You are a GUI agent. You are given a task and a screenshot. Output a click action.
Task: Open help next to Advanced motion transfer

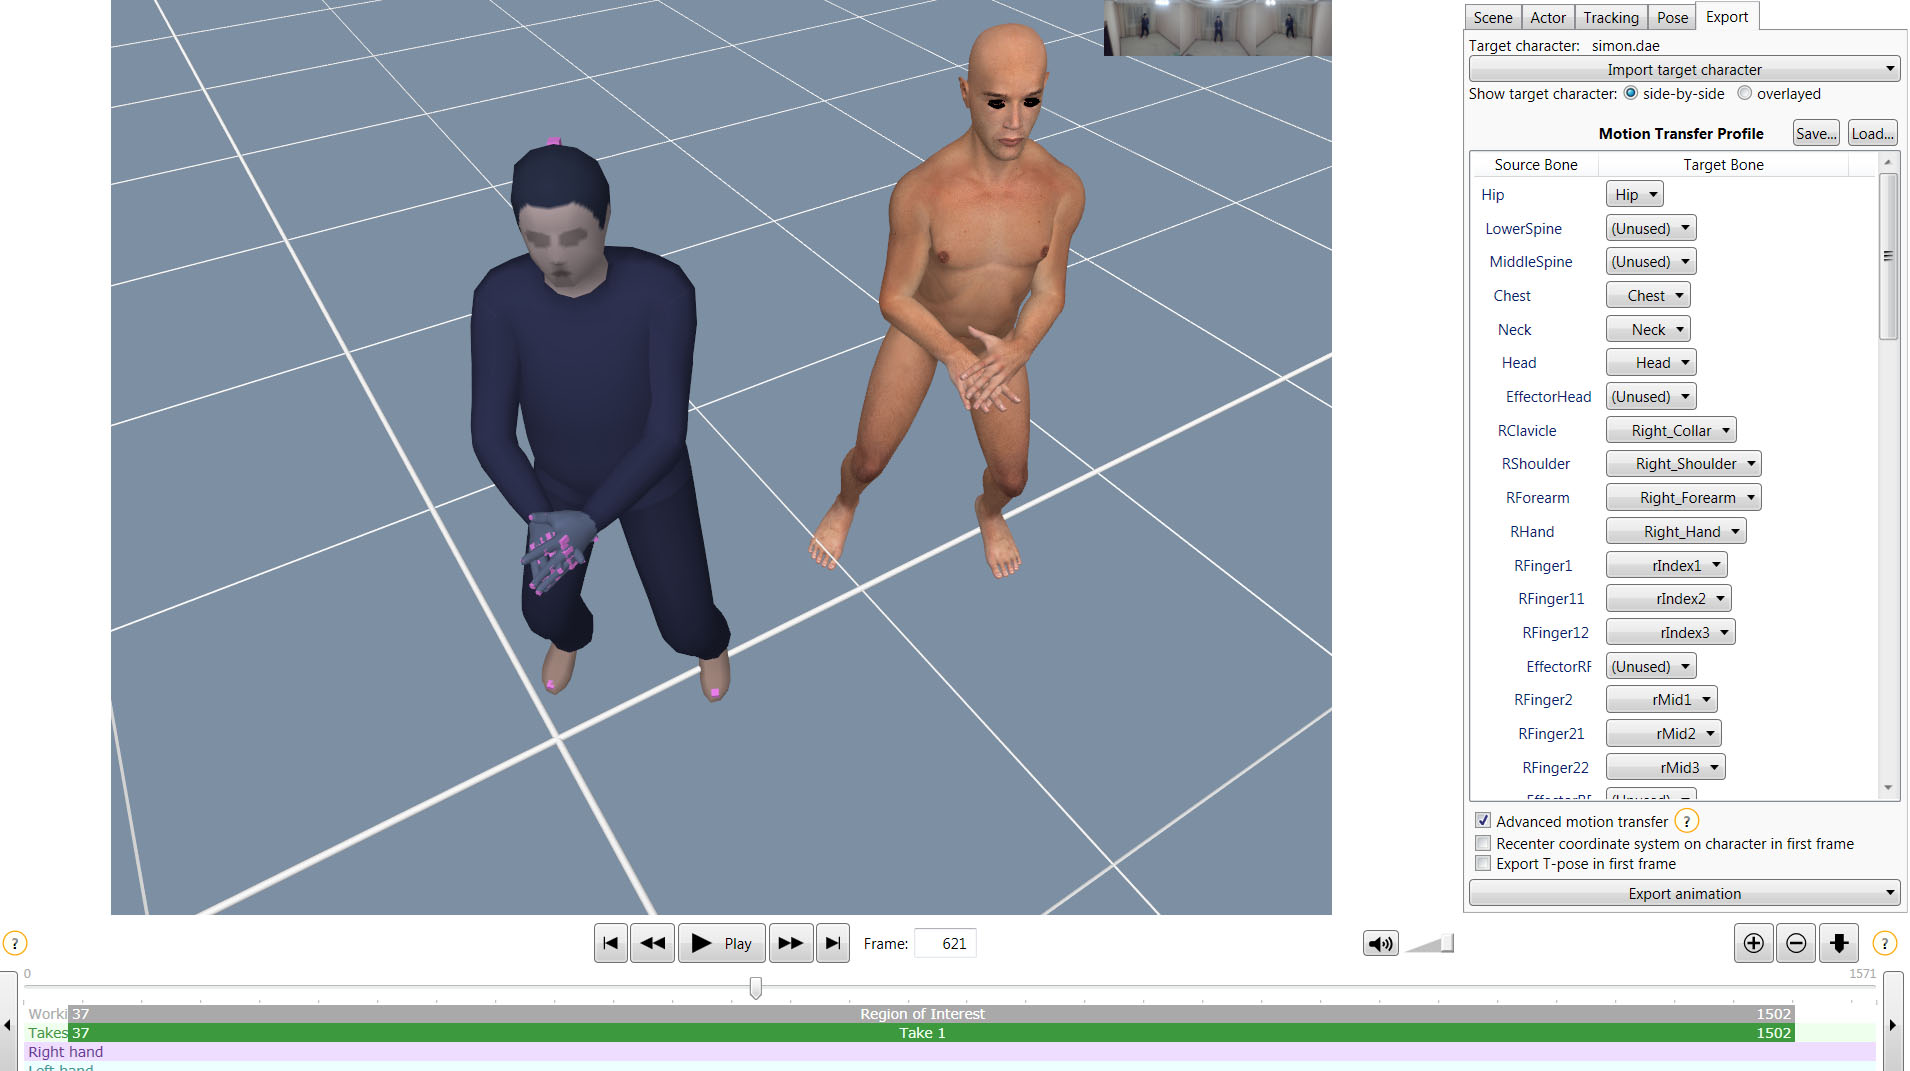pos(1686,821)
